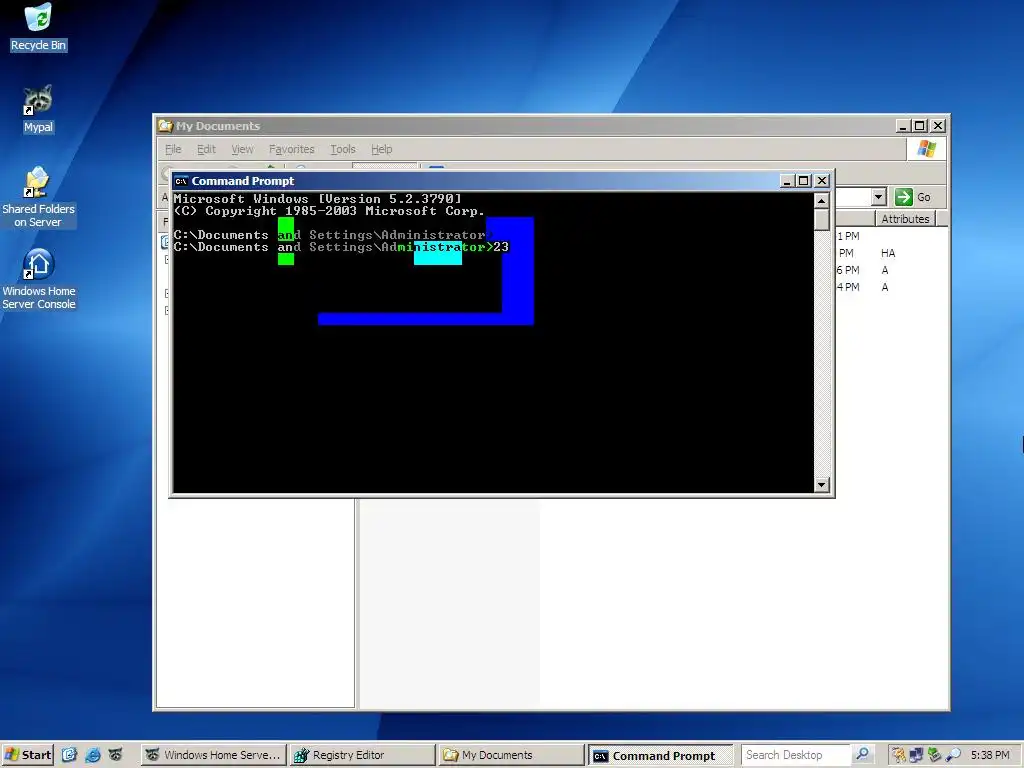Open the Edit menu in My Documents
Viewport: 1024px width, 768px height.
tap(206, 150)
